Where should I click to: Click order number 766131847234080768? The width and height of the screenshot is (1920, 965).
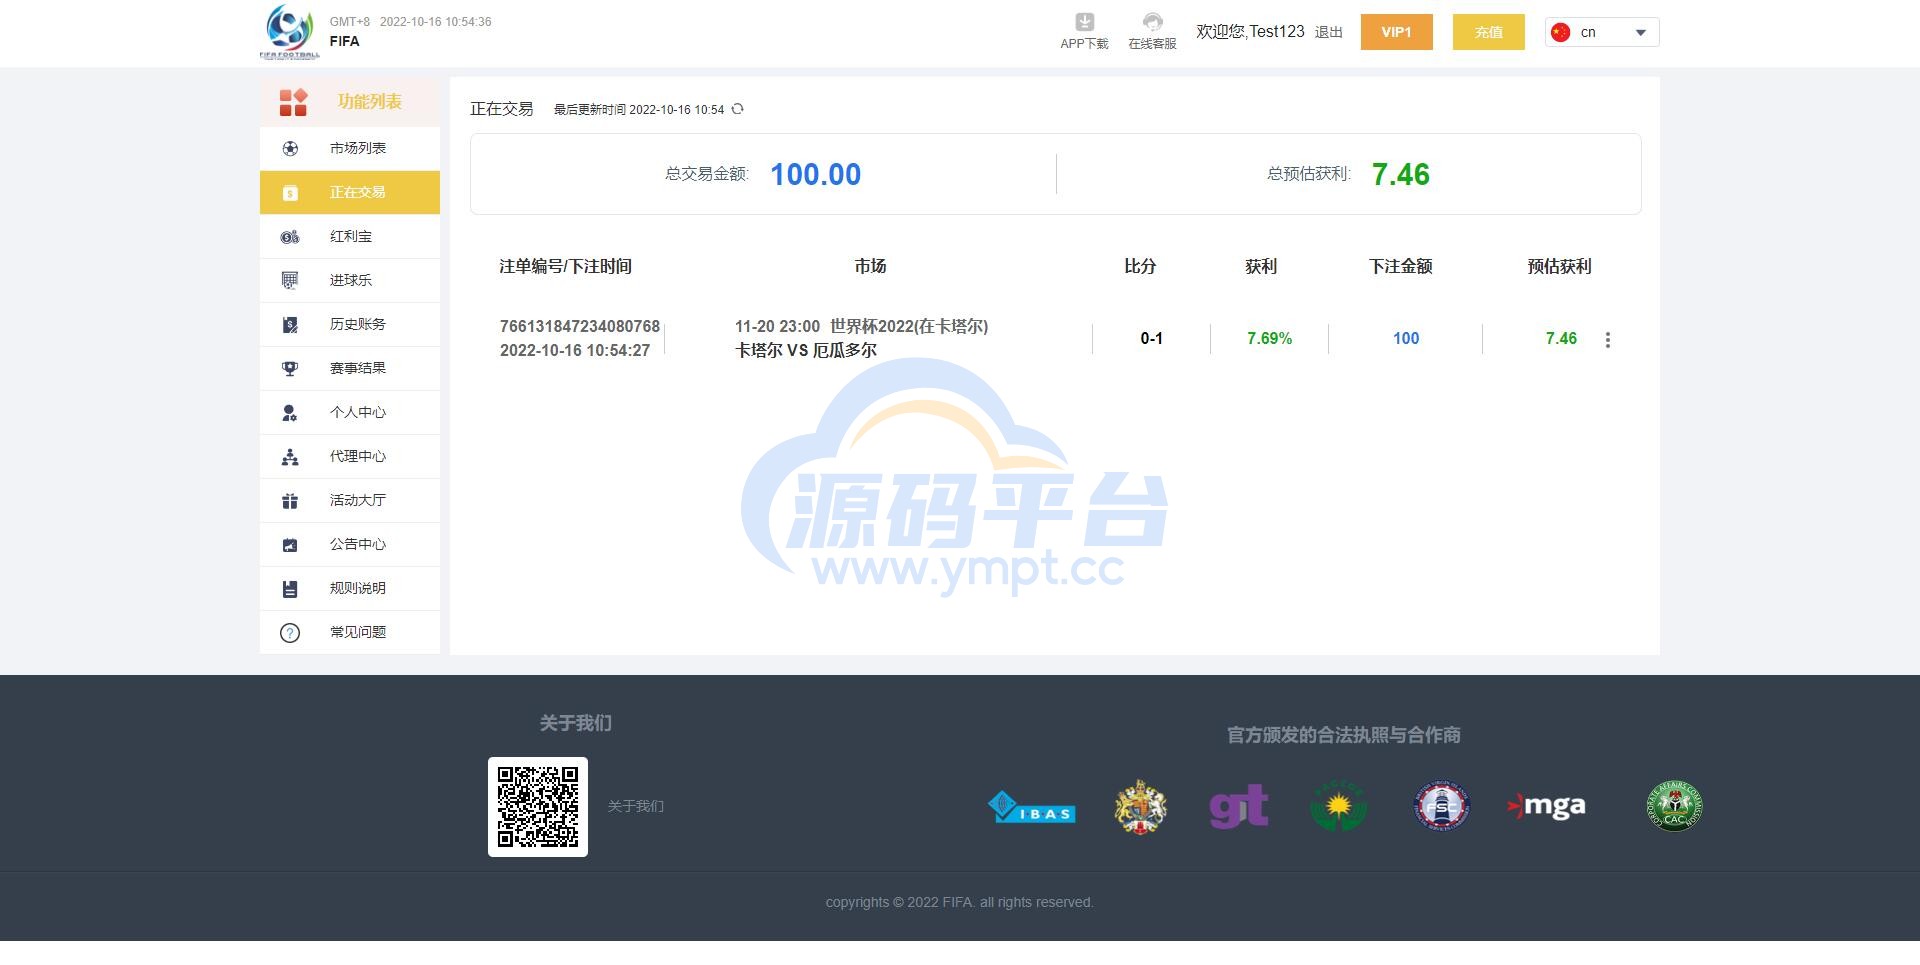pos(580,326)
